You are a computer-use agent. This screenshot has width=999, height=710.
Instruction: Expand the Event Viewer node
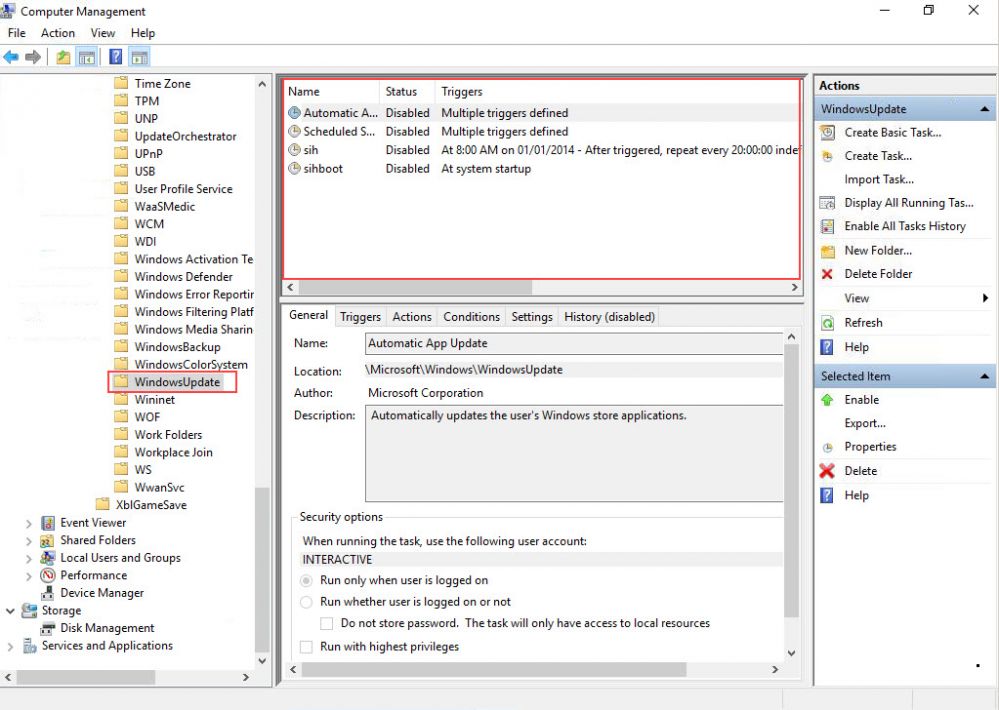tap(27, 522)
